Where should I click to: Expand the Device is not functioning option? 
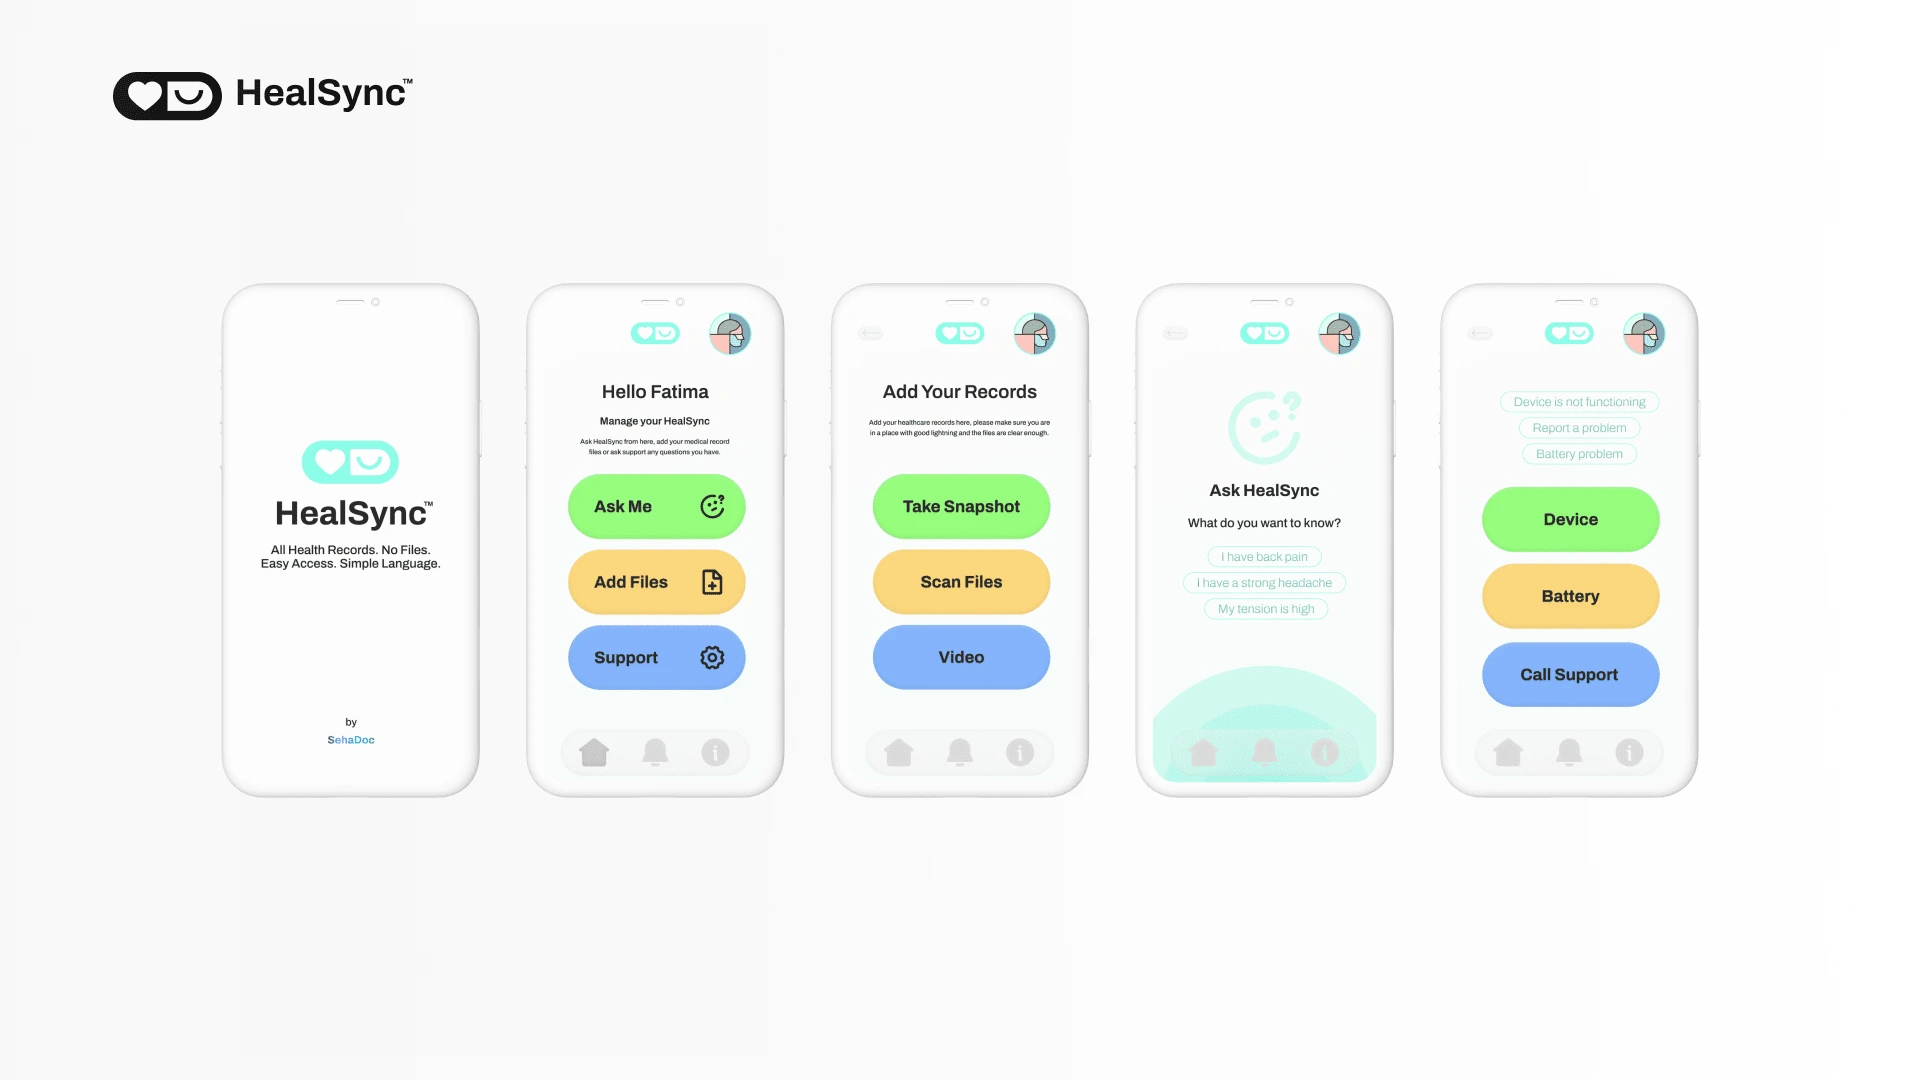pos(1577,402)
